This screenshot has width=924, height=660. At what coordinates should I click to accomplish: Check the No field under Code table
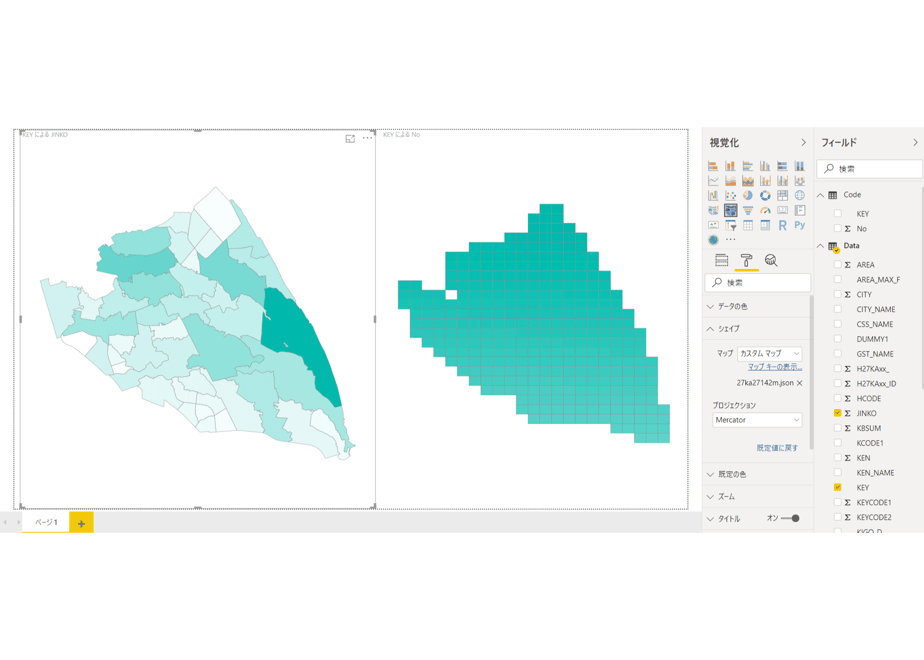tap(837, 228)
